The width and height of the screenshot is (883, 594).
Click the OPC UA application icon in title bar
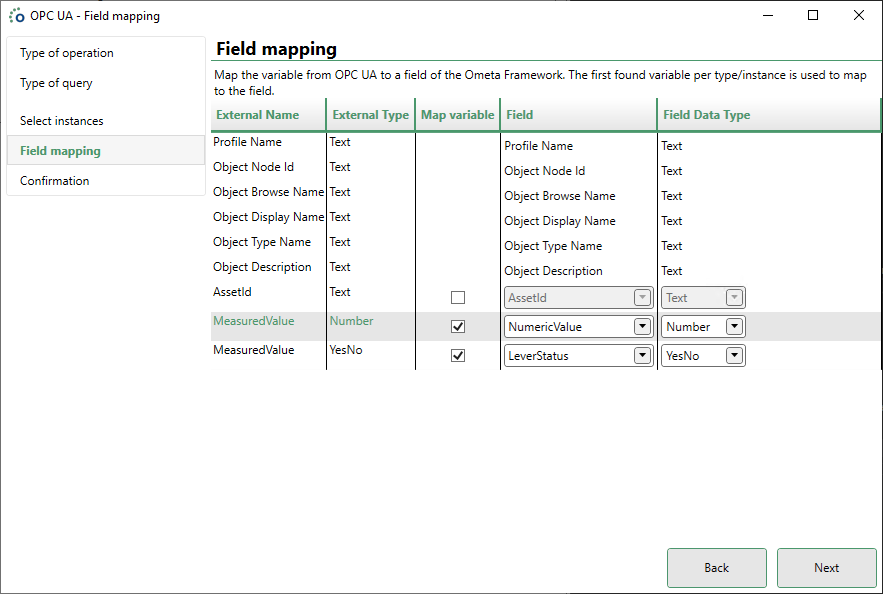pyautogui.click(x=16, y=15)
